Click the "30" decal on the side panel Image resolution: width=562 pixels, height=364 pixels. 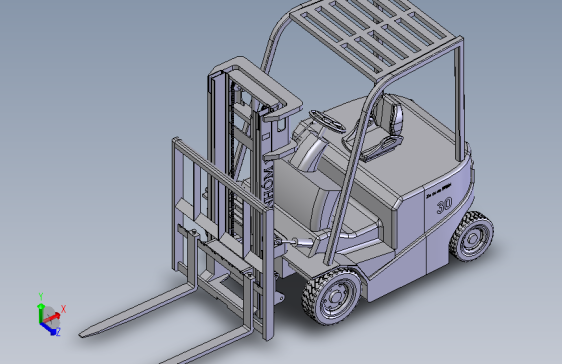(444, 206)
